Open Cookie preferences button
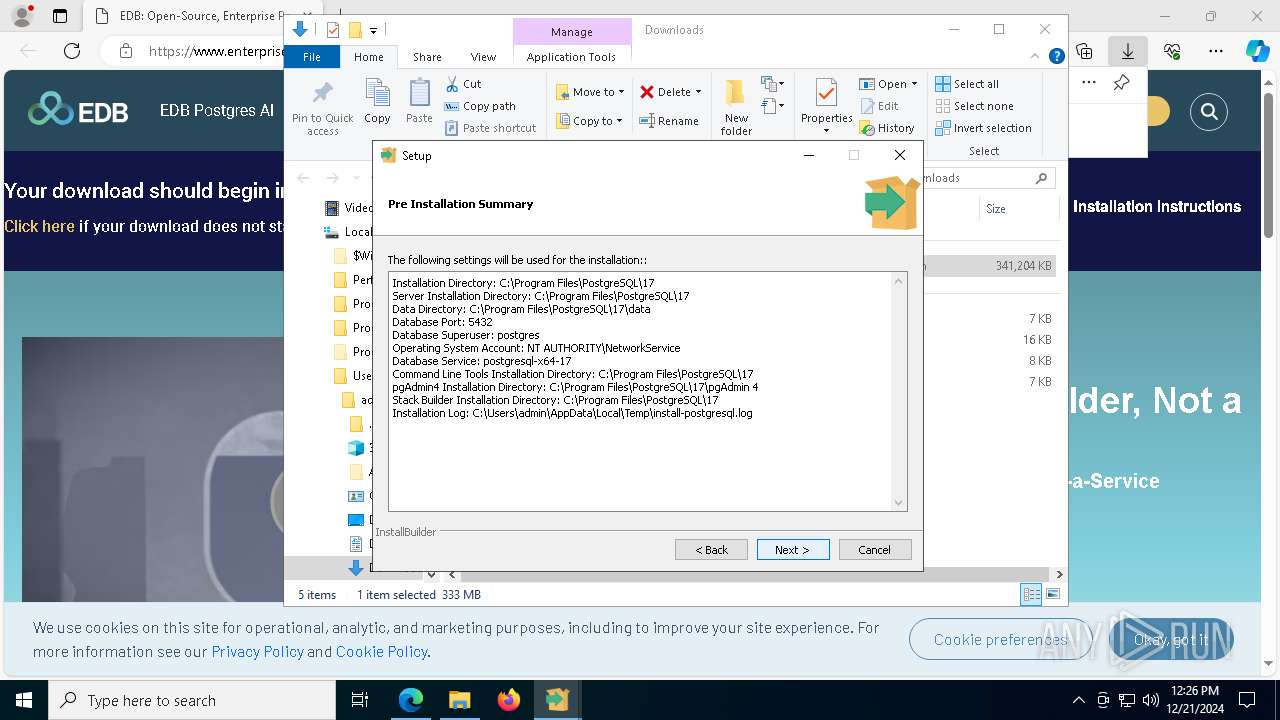Screen dimensions: 1280x720 click(1000, 639)
